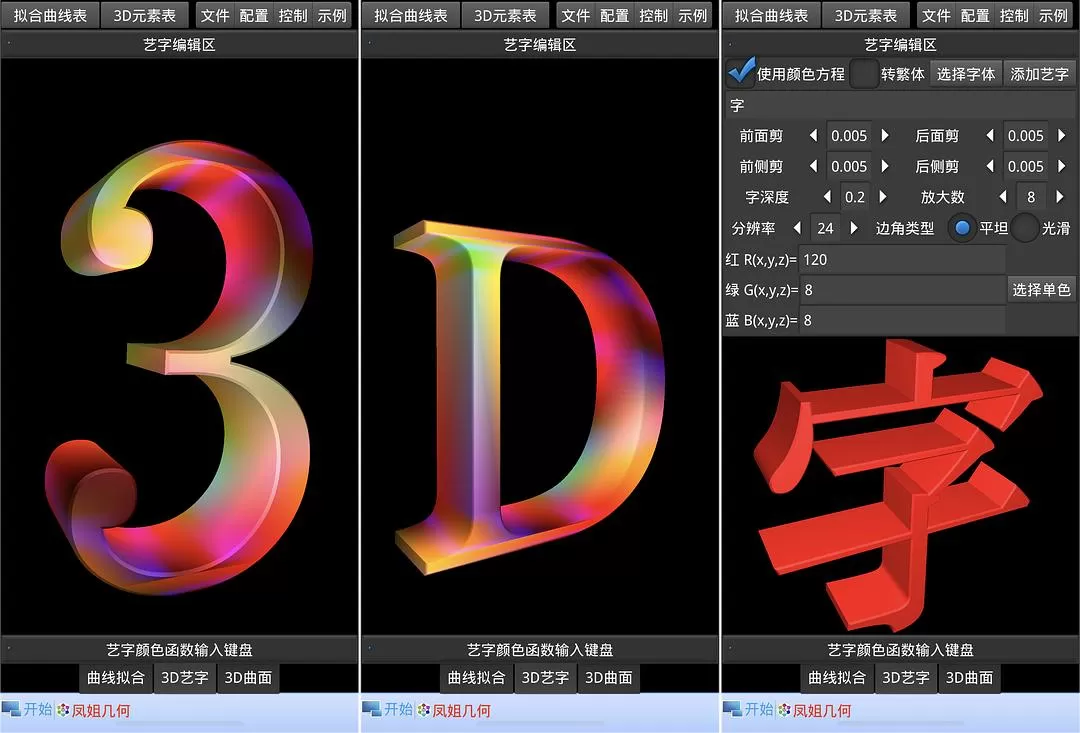
Task: Collapse the 艺字编辑区 header in the right panel
Action: click(900, 45)
